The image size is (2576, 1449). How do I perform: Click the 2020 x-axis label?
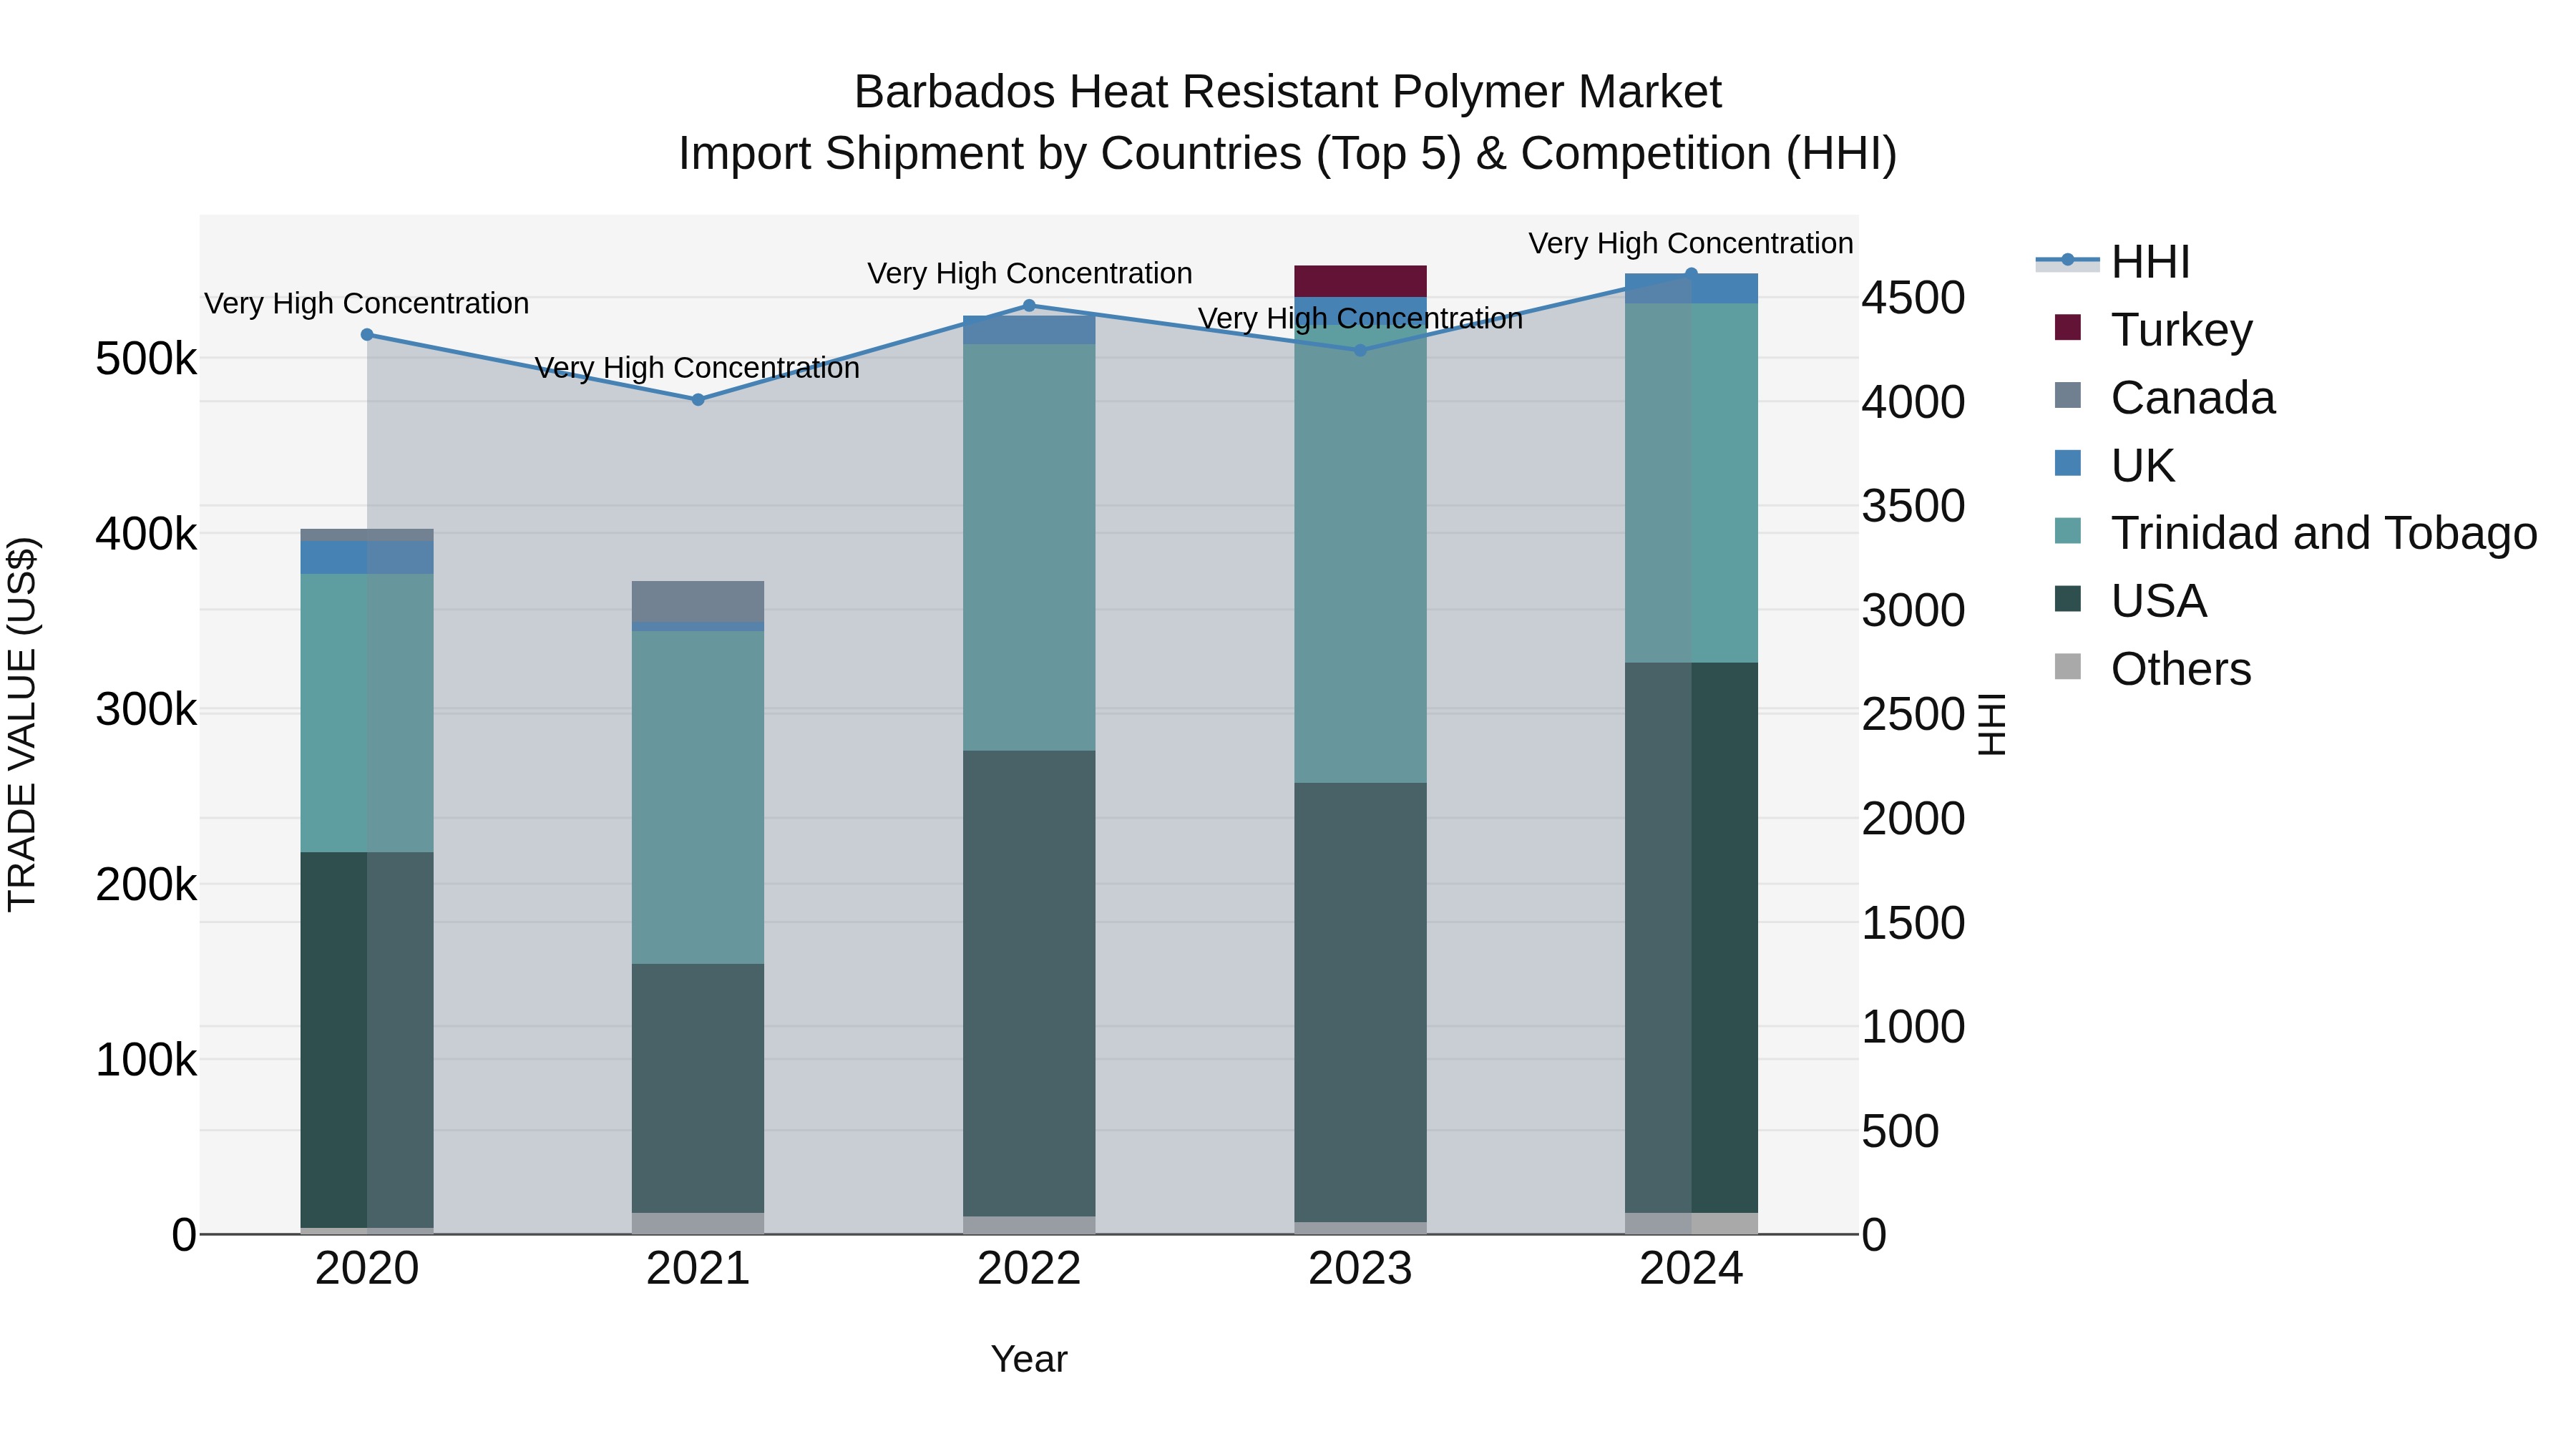click(367, 1269)
